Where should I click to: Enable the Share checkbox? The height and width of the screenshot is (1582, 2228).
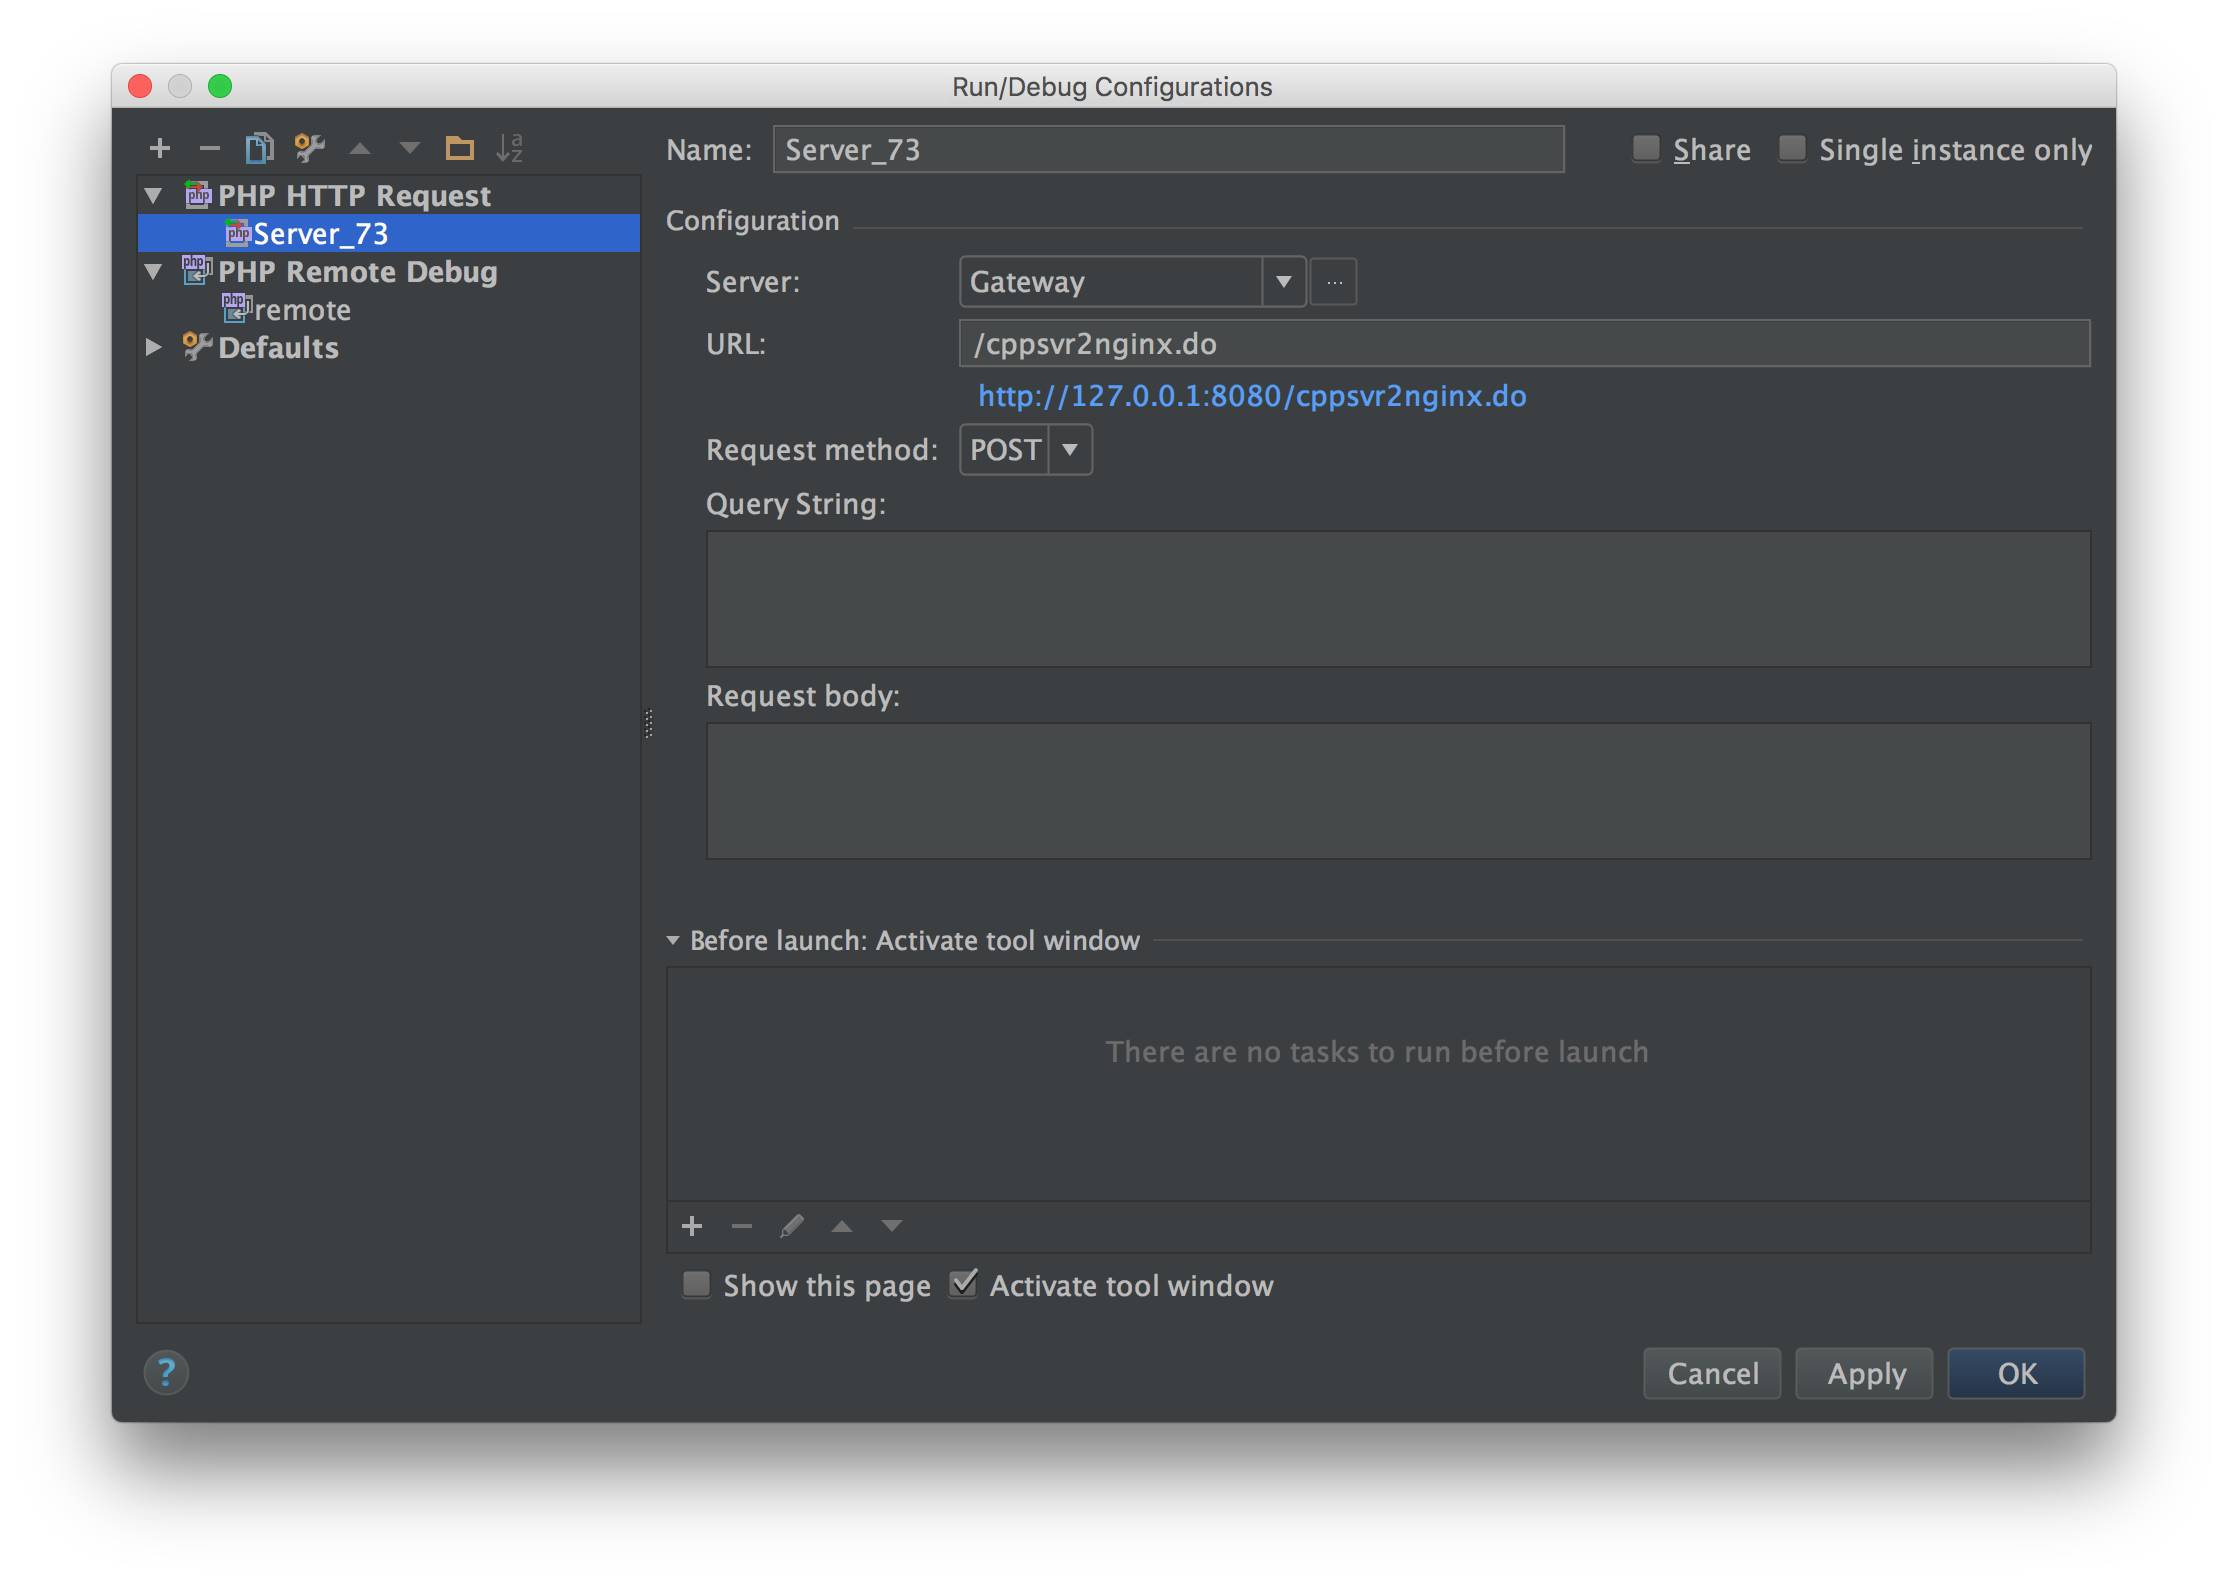(1646, 149)
